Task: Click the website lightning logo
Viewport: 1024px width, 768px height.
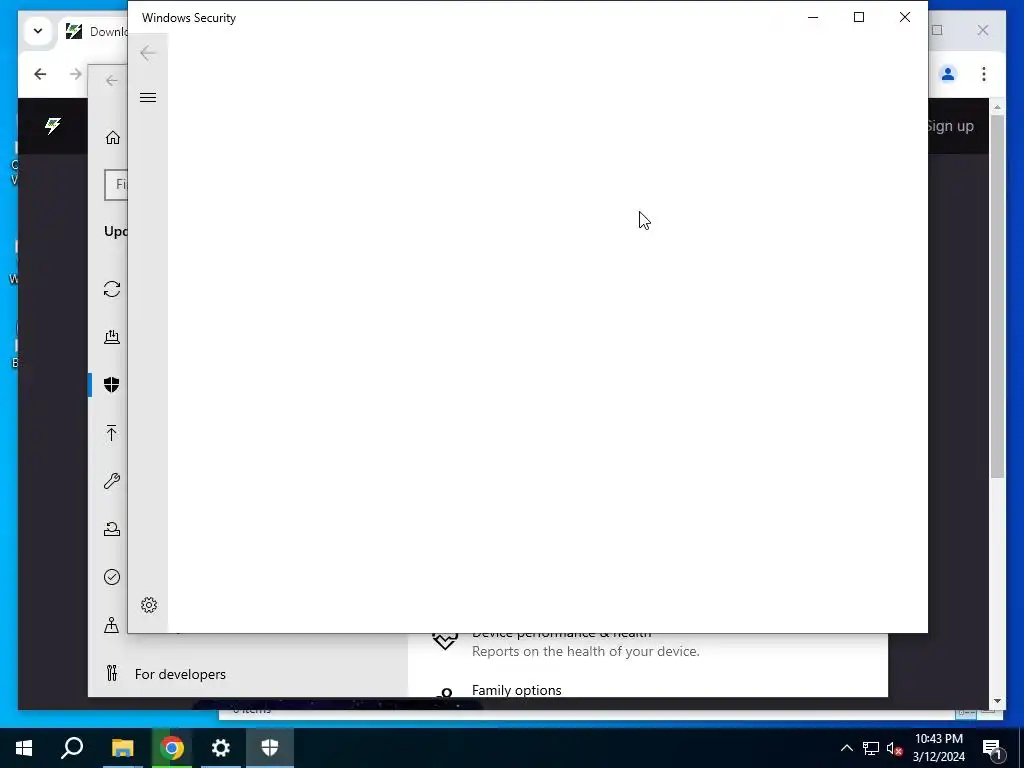Action: 53,125
